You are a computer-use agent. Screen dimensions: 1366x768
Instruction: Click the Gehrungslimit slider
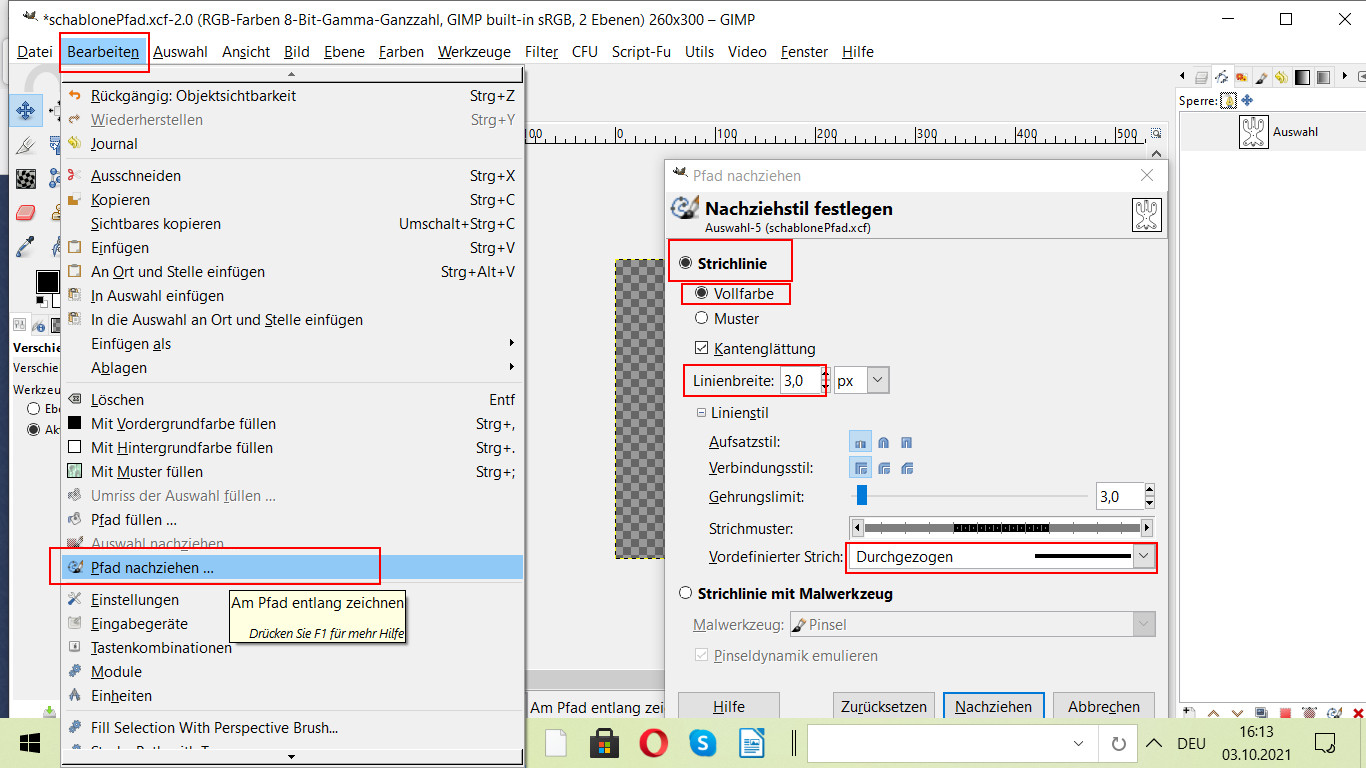[969, 496]
